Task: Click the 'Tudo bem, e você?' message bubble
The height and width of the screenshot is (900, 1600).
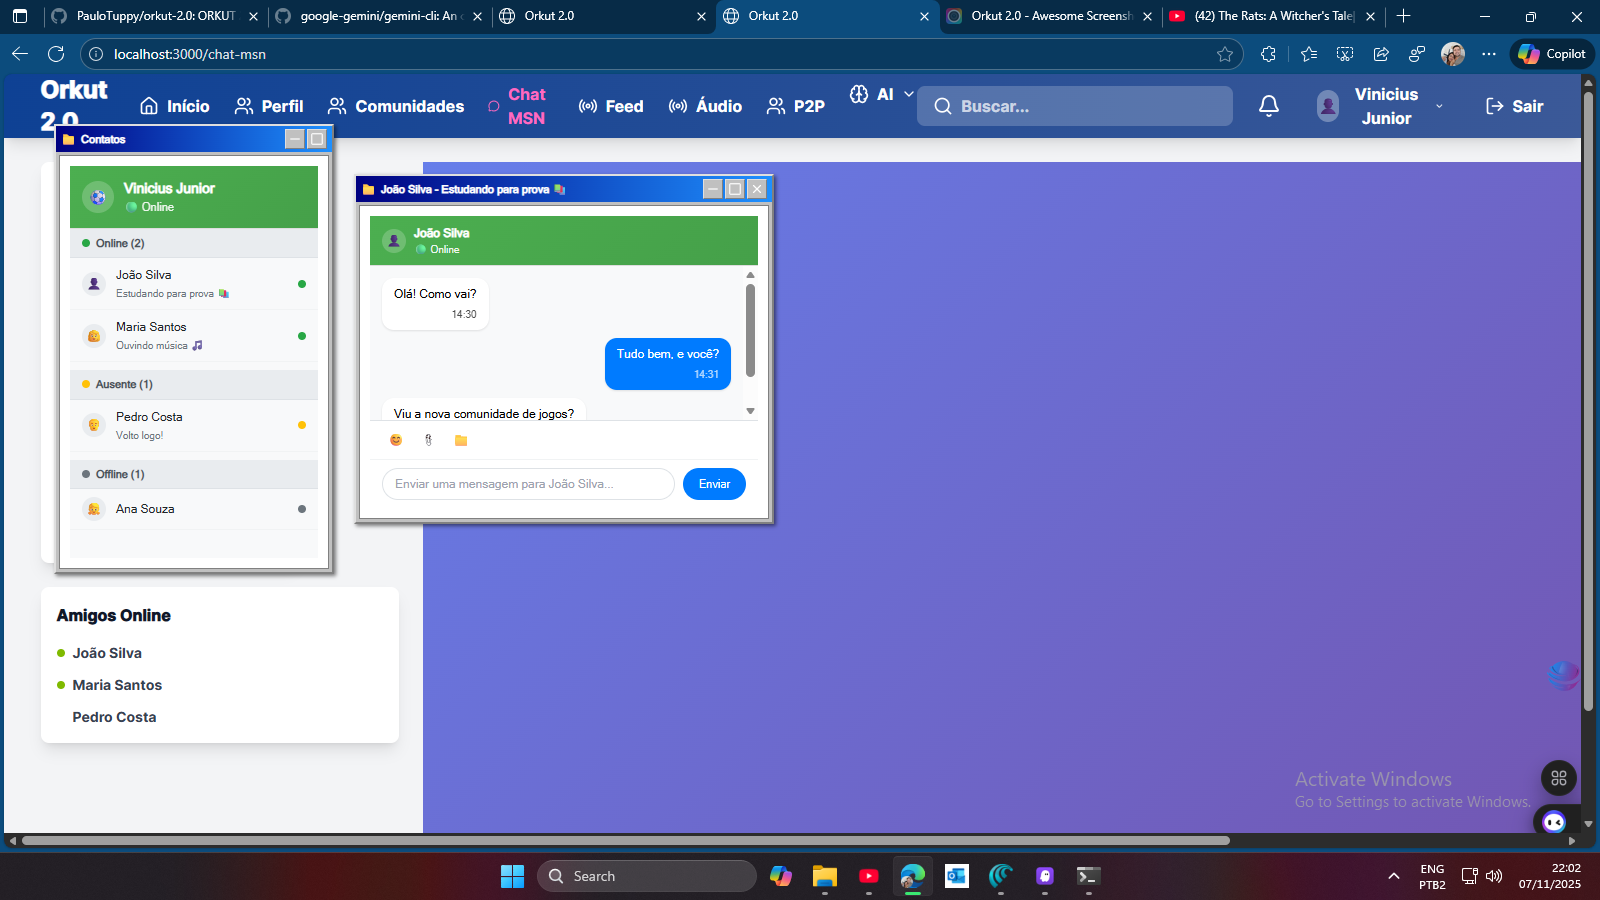Action: pos(668,364)
